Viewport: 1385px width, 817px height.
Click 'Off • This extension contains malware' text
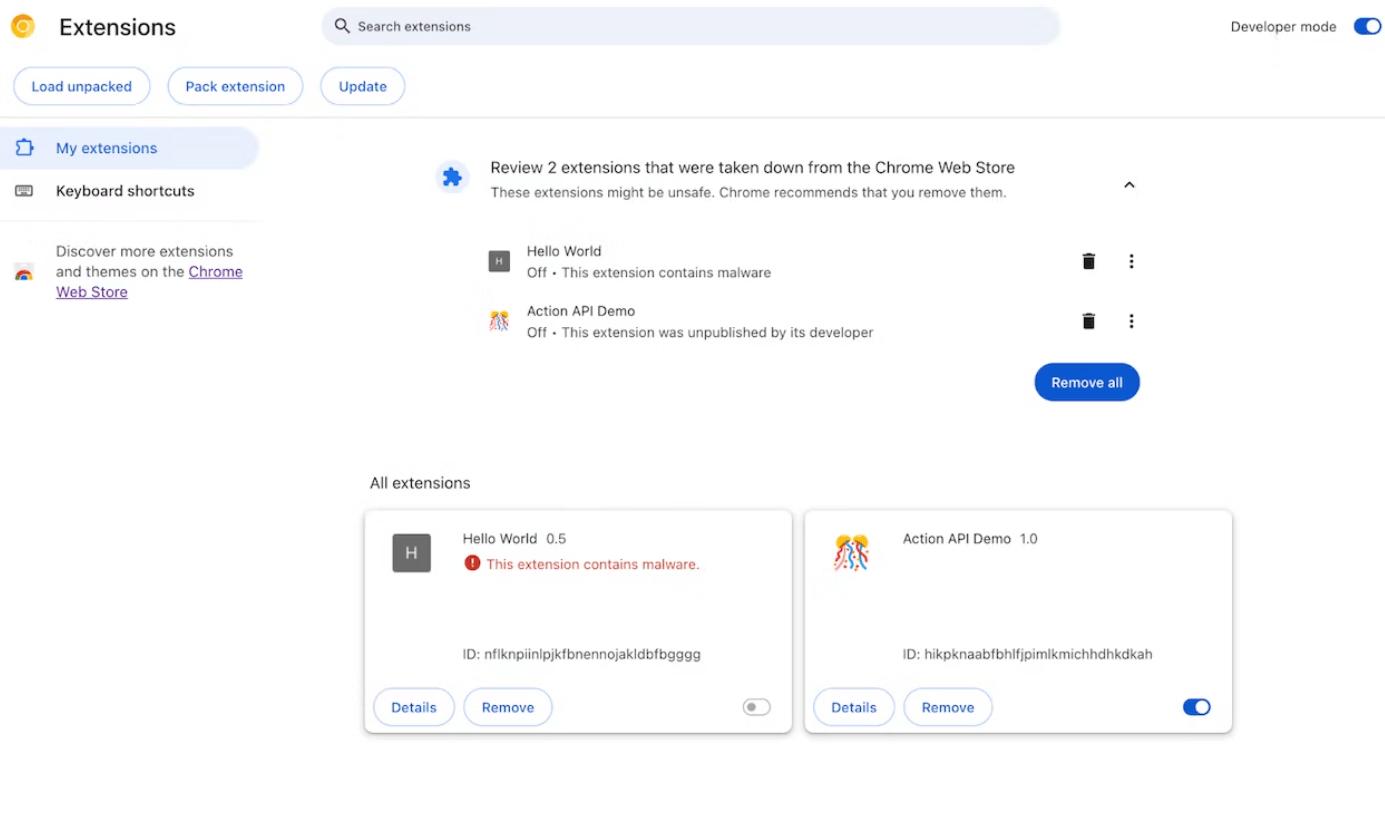point(649,272)
